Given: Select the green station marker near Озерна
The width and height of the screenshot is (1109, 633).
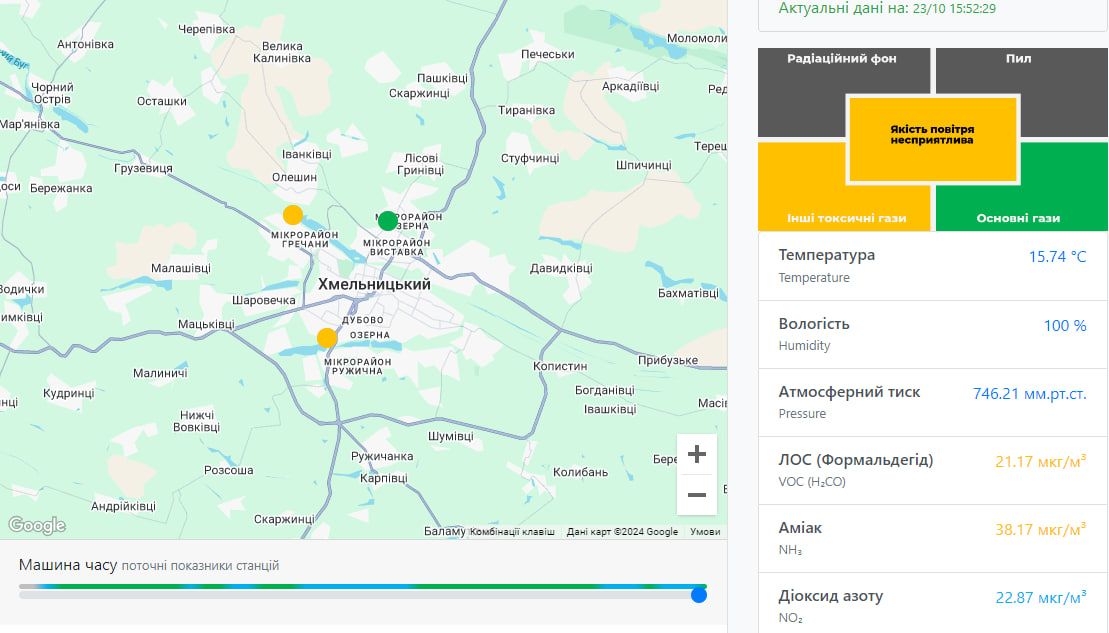Looking at the screenshot, I should pyautogui.click(x=388, y=220).
